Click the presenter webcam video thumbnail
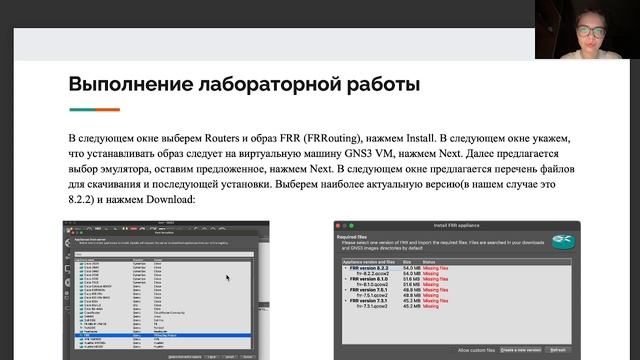 click(587, 29)
